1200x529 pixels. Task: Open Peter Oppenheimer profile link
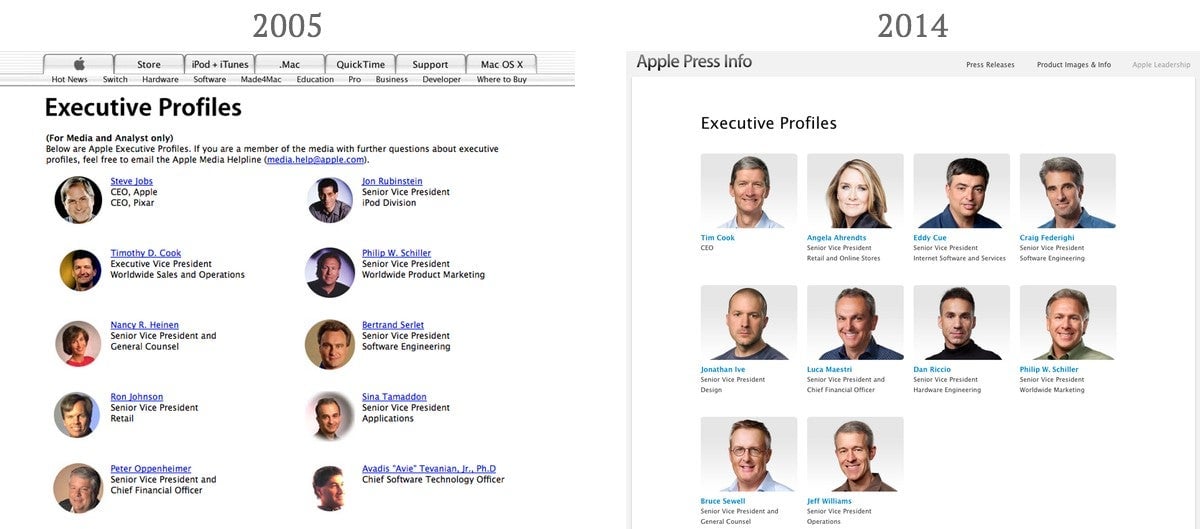(x=151, y=469)
